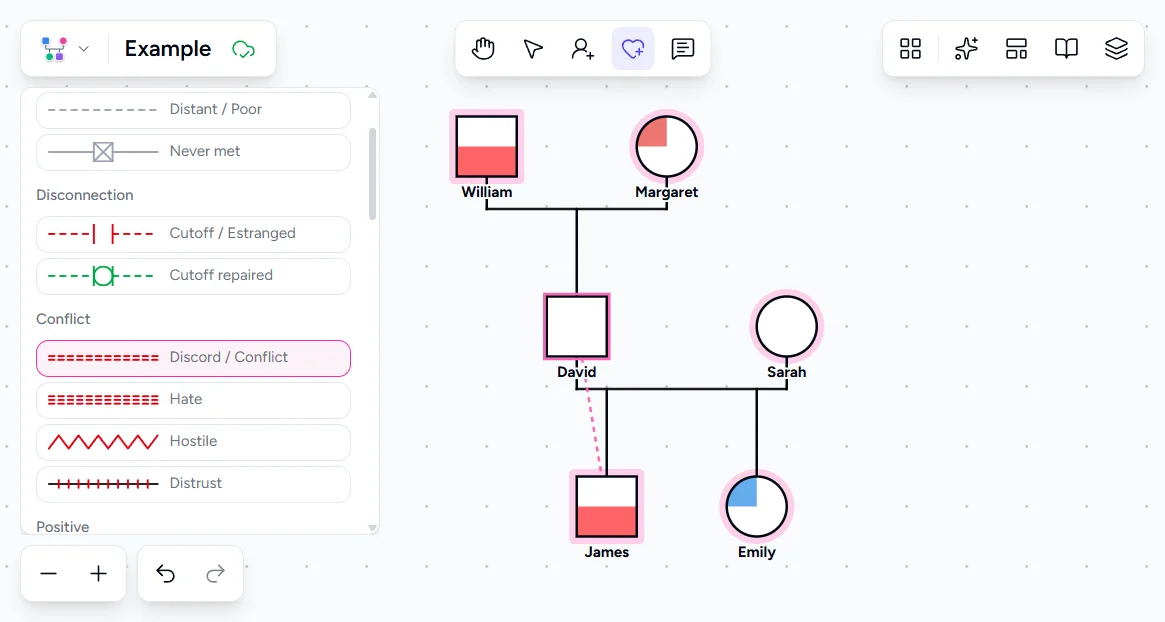This screenshot has height=622, width=1165.
Task: Click the cloud saved sync icon
Action: click(x=244, y=50)
